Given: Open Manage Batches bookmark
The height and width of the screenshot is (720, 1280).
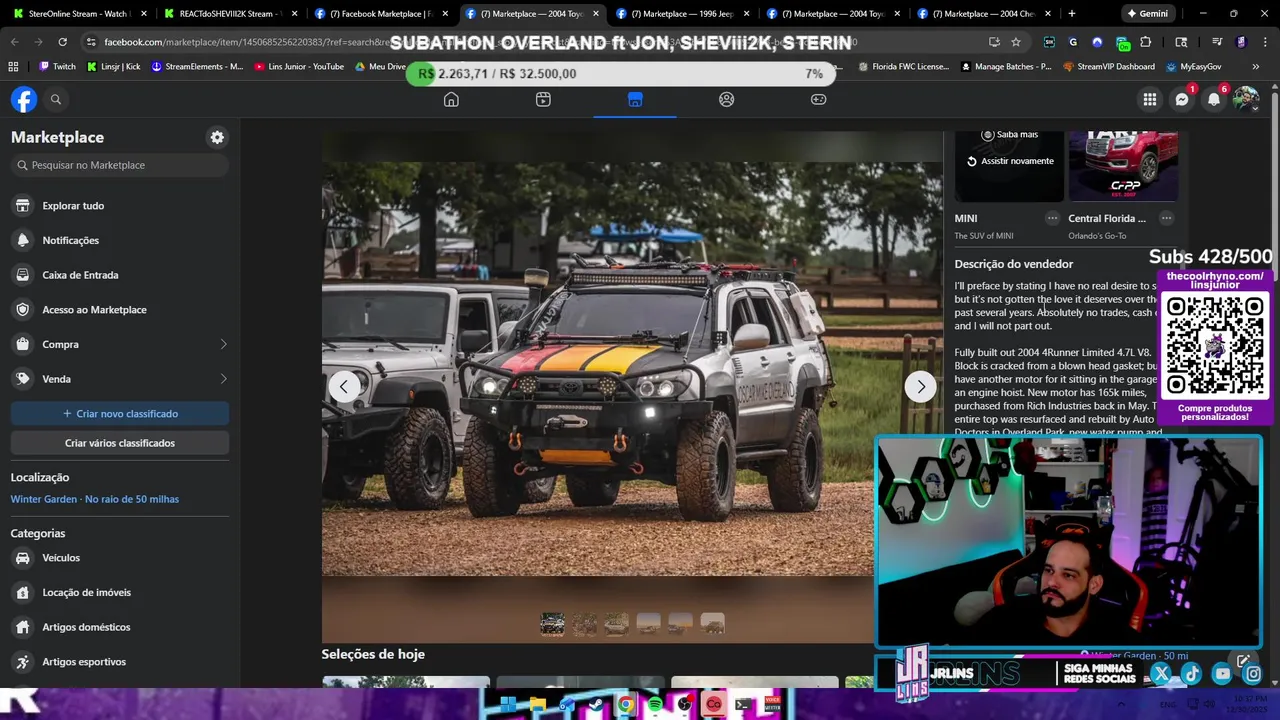Looking at the screenshot, I should tap(1006, 66).
